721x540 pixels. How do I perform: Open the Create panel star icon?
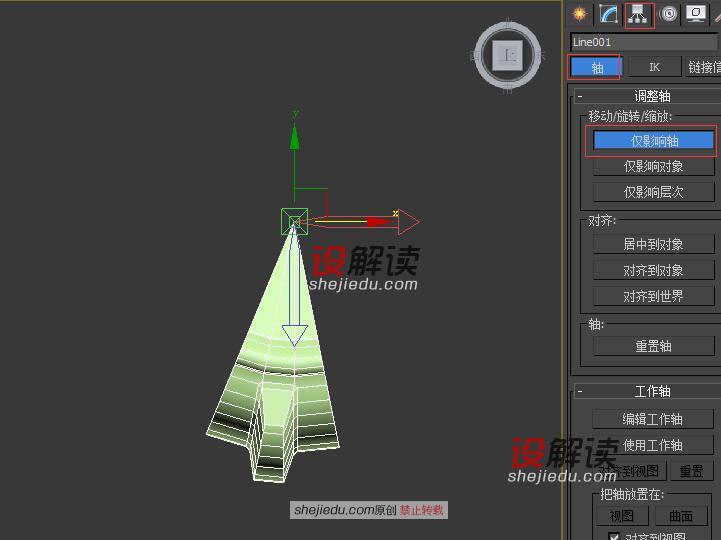click(579, 14)
